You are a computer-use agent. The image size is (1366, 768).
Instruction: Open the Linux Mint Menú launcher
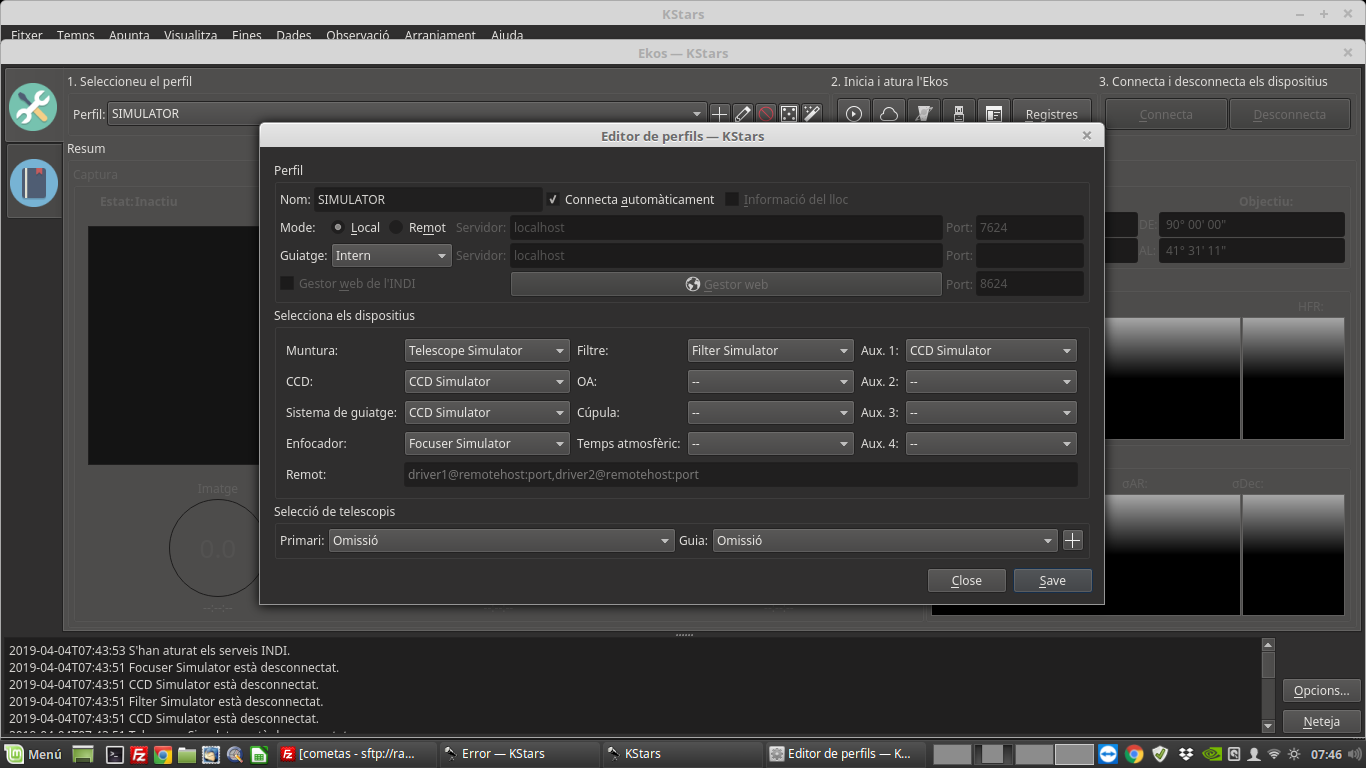pos(34,754)
